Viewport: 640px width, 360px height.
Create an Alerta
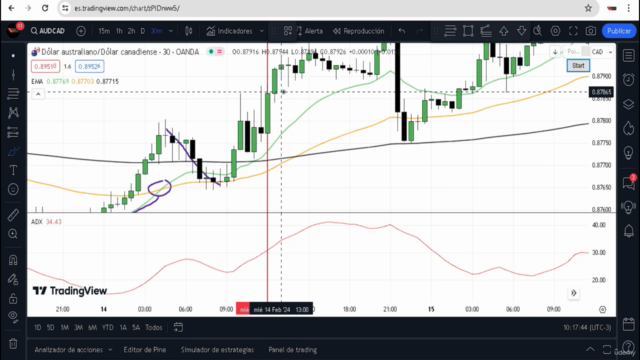(310, 31)
